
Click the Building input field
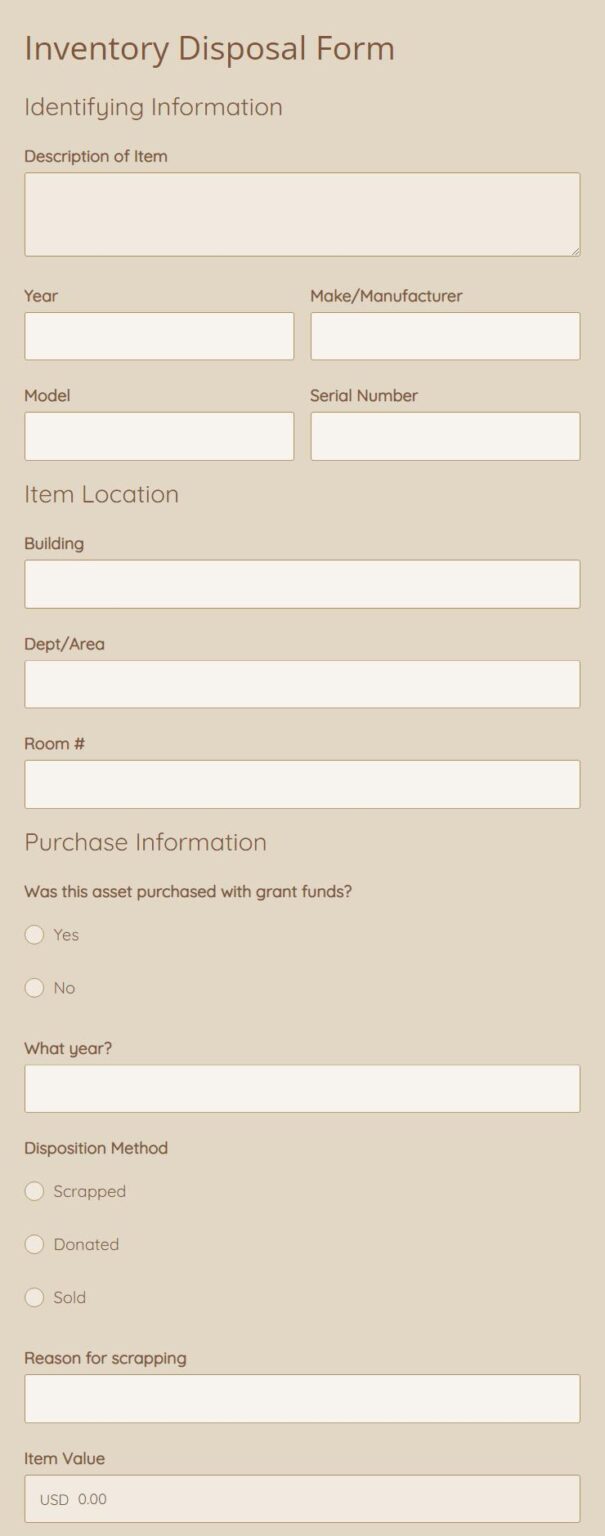pyautogui.click(x=301, y=583)
